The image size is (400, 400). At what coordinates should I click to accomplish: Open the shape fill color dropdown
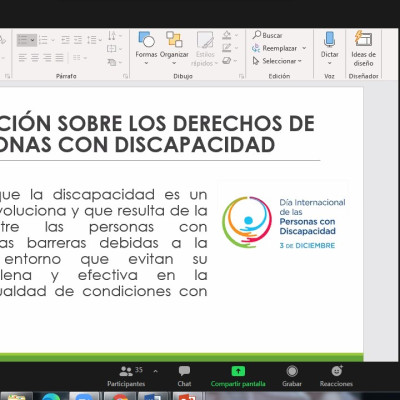pyautogui.click(x=236, y=35)
